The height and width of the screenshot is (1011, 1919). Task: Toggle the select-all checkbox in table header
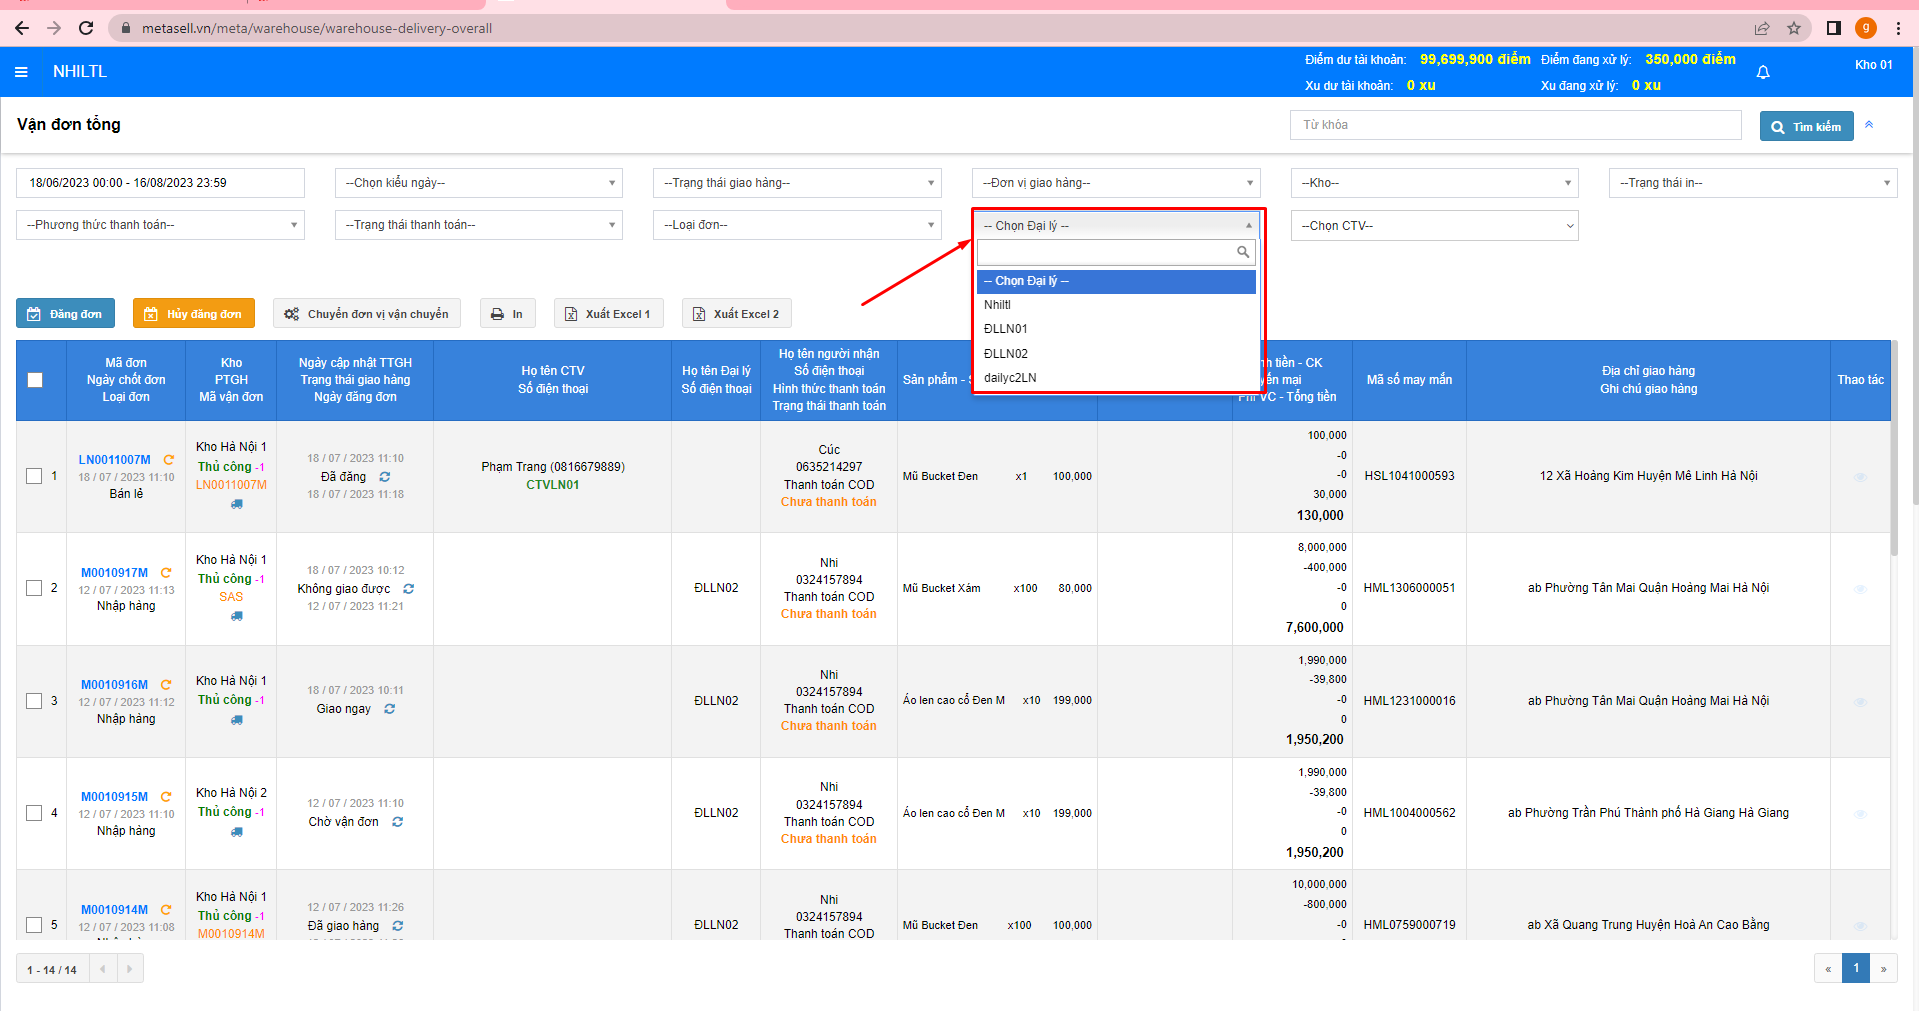(x=35, y=380)
